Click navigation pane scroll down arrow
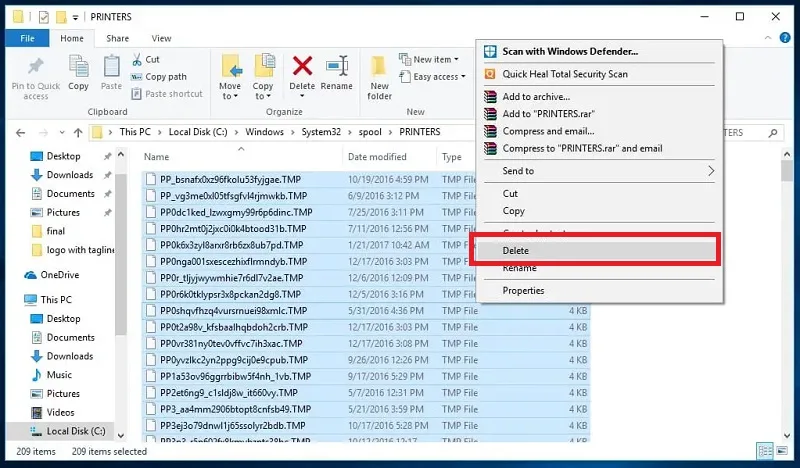Screen dimensions: 800x468 pos(121,435)
